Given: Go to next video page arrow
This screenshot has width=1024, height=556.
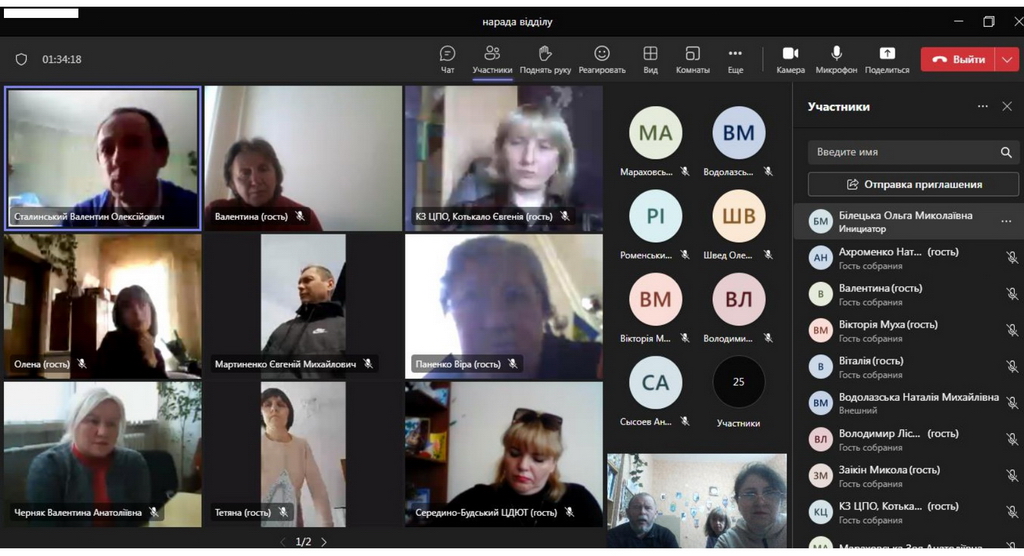Looking at the screenshot, I should pos(323,542).
